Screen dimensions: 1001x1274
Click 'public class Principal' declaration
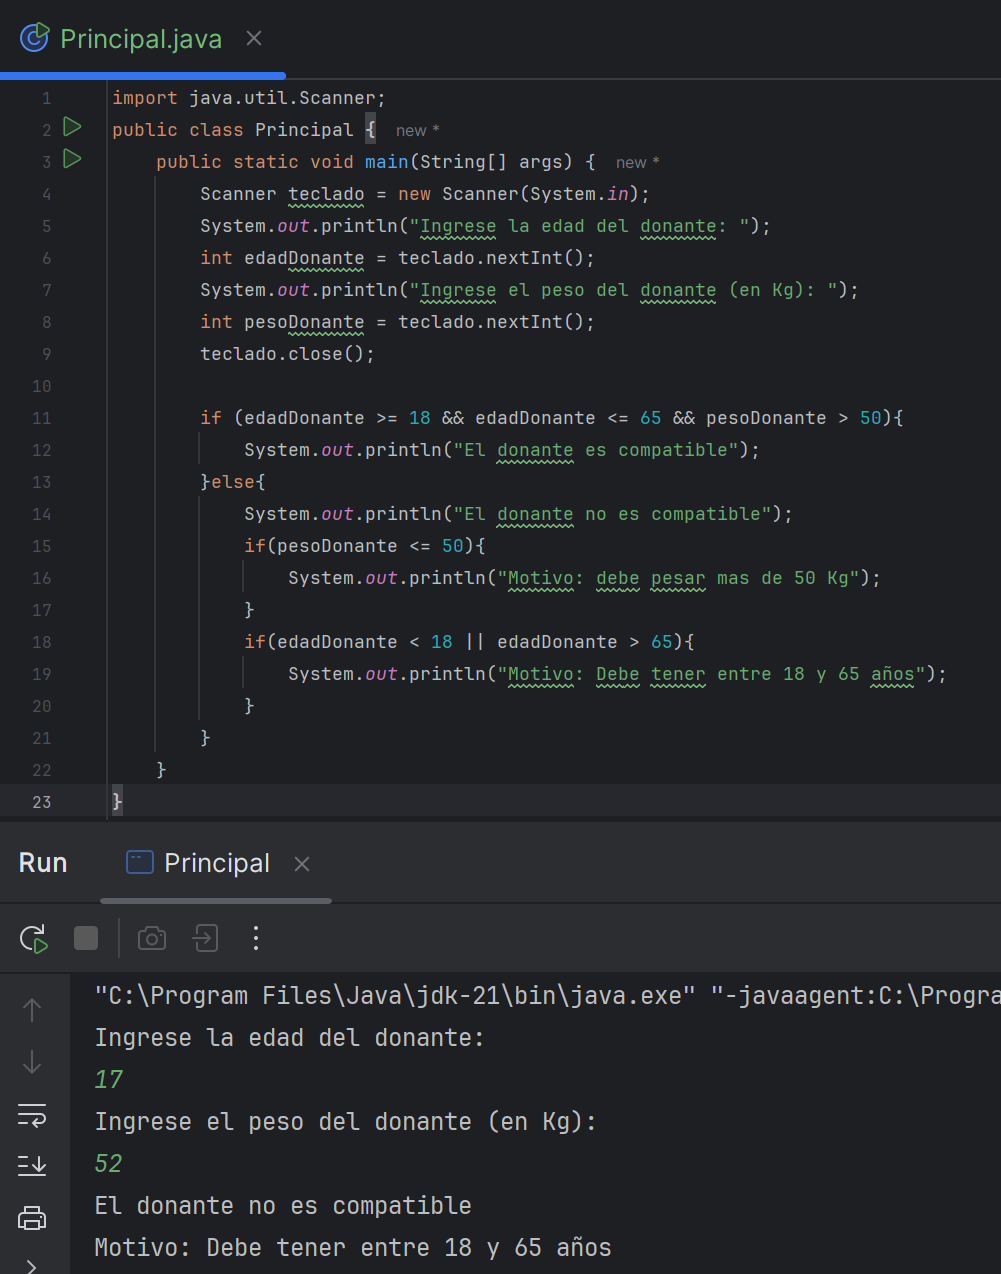(x=233, y=130)
